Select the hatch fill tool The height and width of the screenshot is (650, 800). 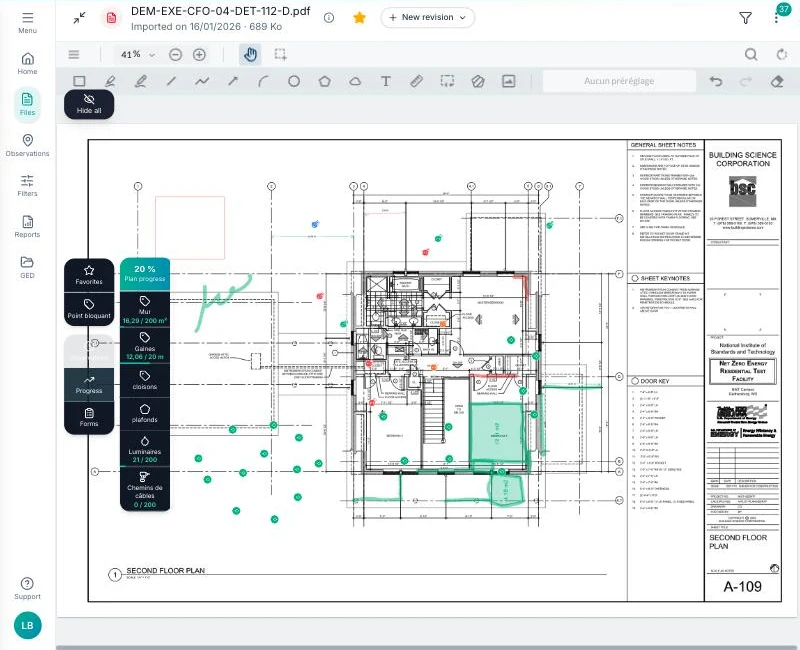coord(478,81)
